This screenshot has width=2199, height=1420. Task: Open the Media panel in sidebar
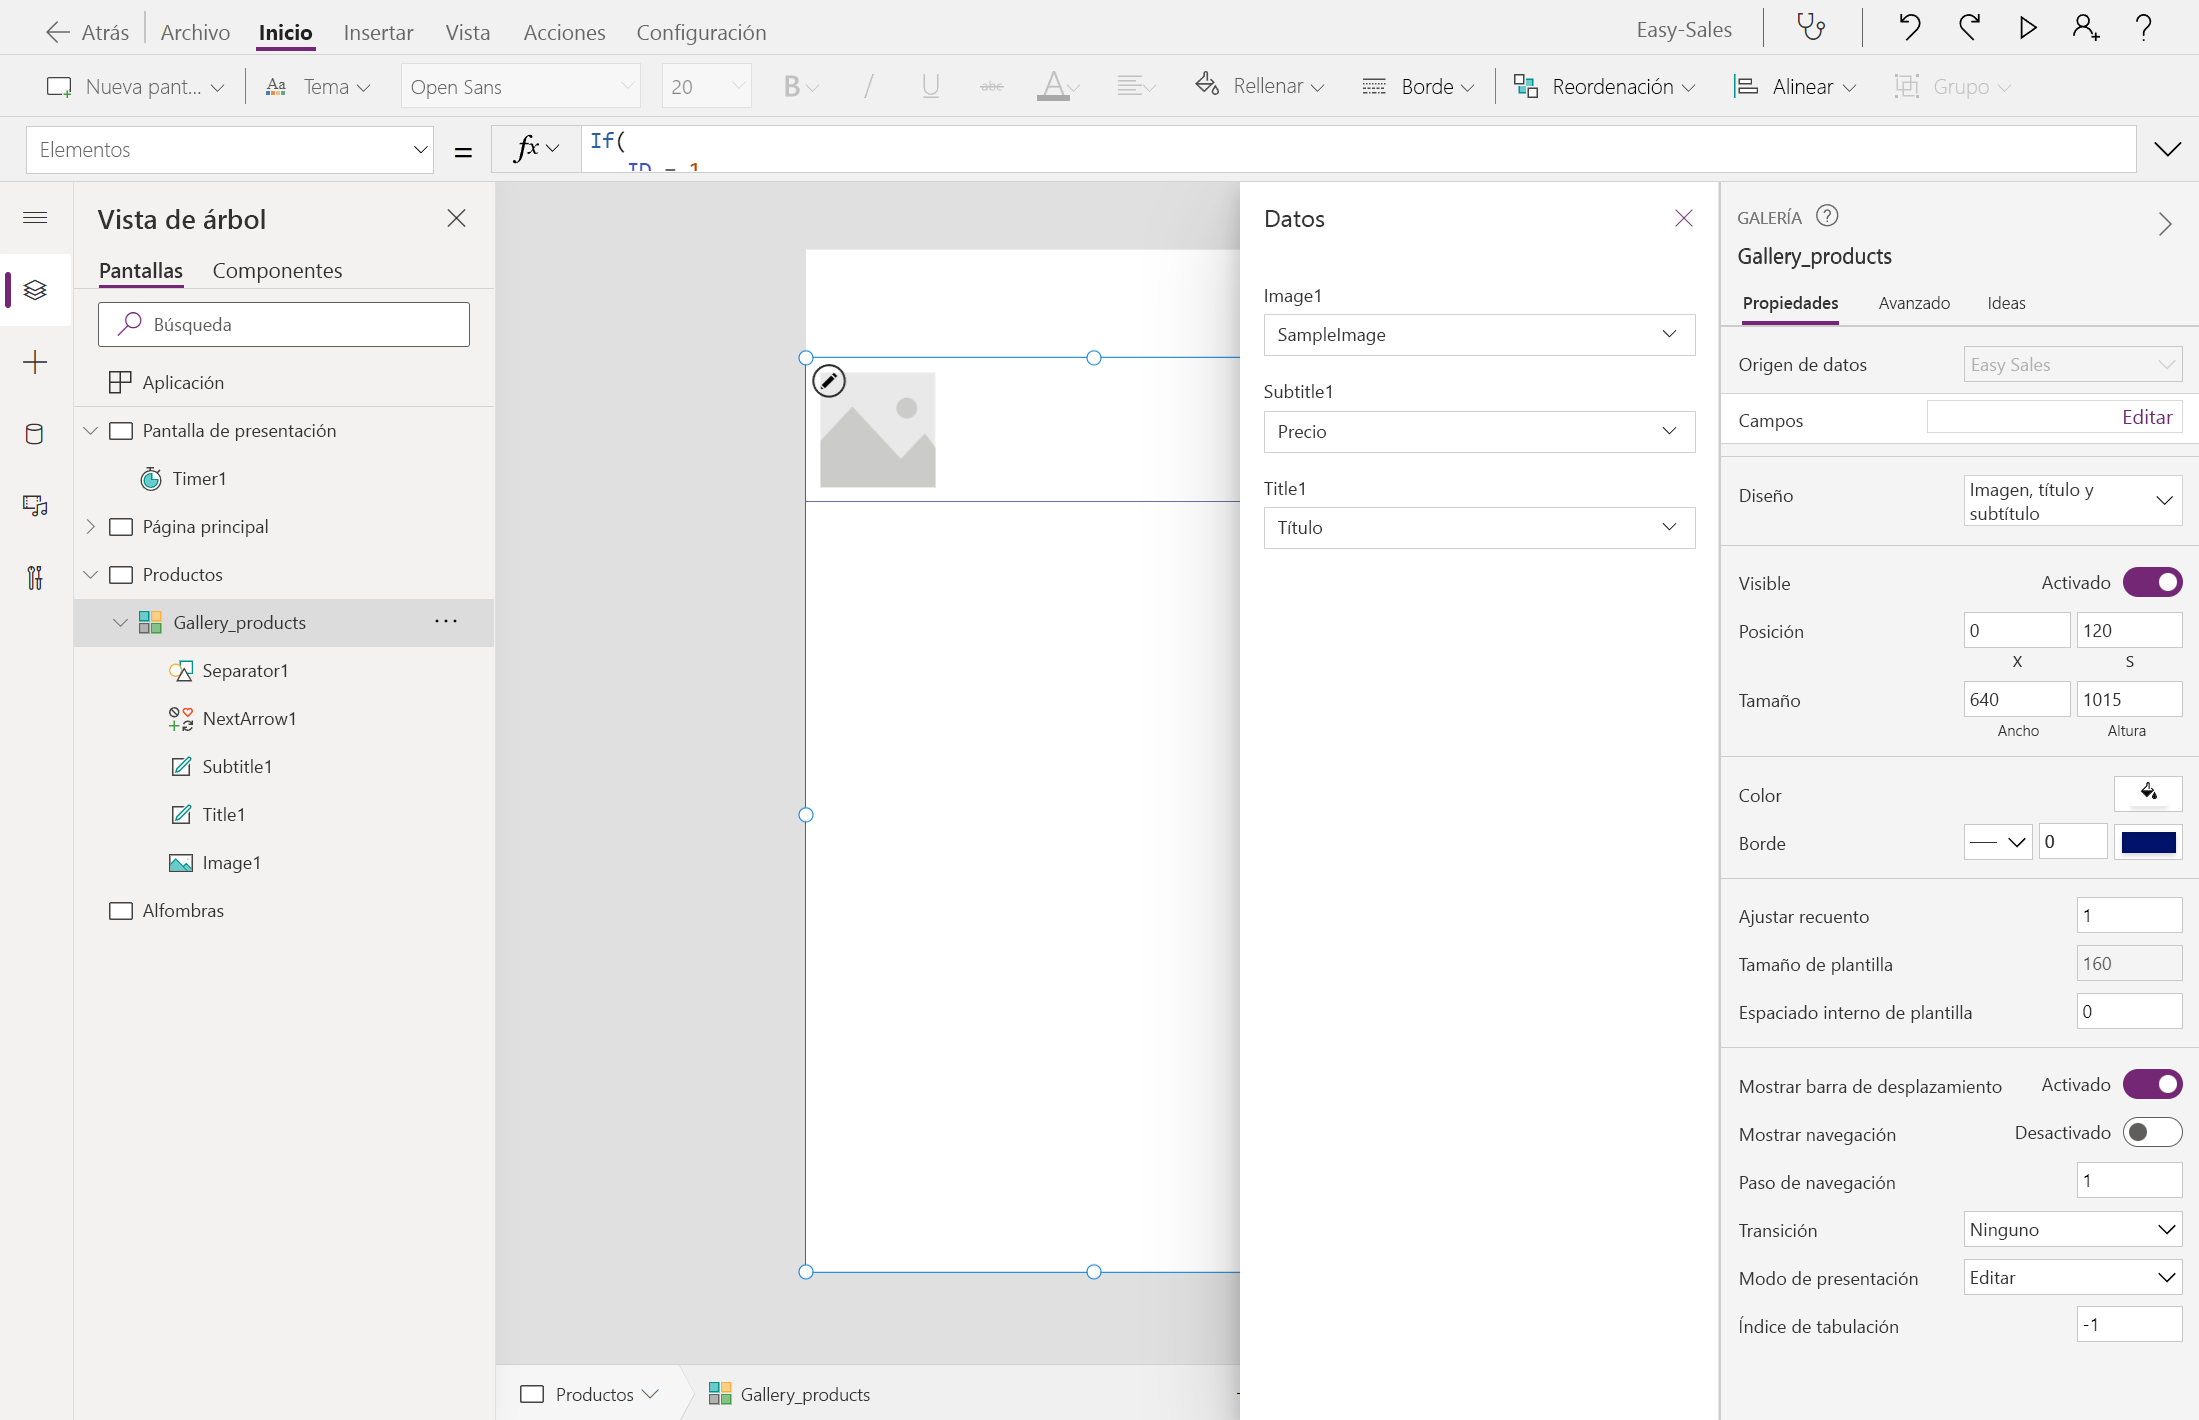coord(35,505)
